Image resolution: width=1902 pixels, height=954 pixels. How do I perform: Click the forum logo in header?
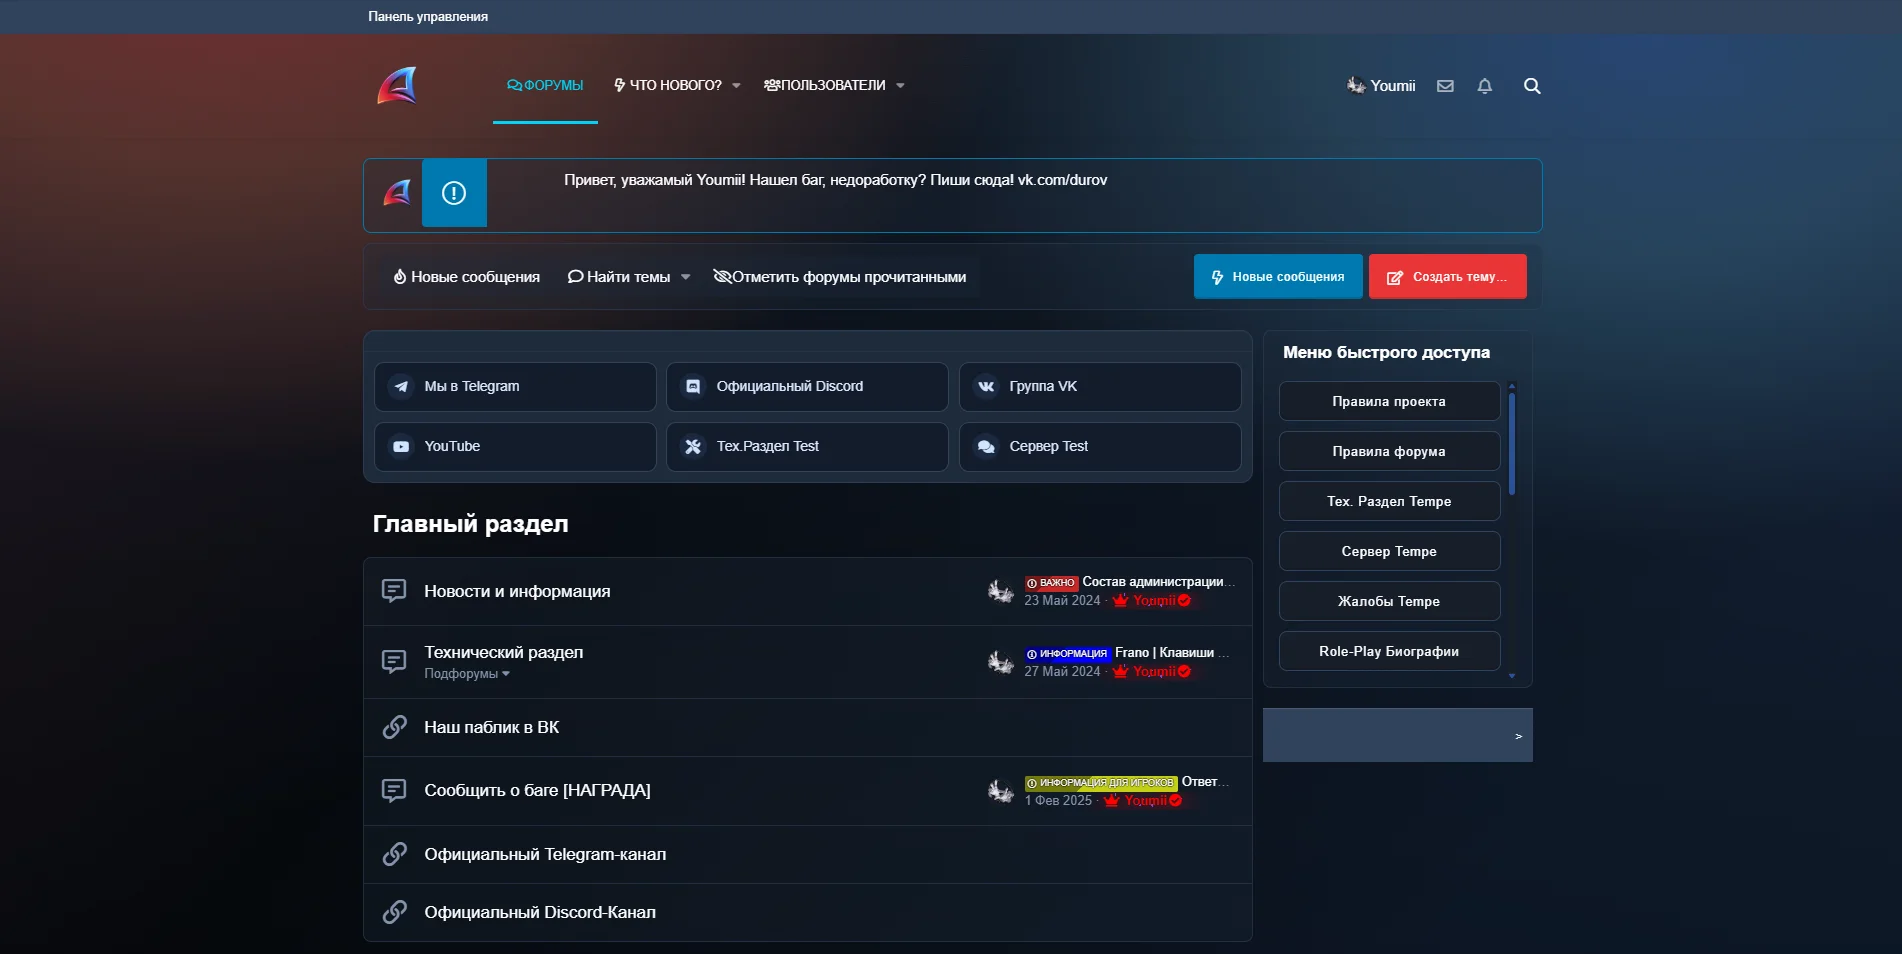click(397, 86)
